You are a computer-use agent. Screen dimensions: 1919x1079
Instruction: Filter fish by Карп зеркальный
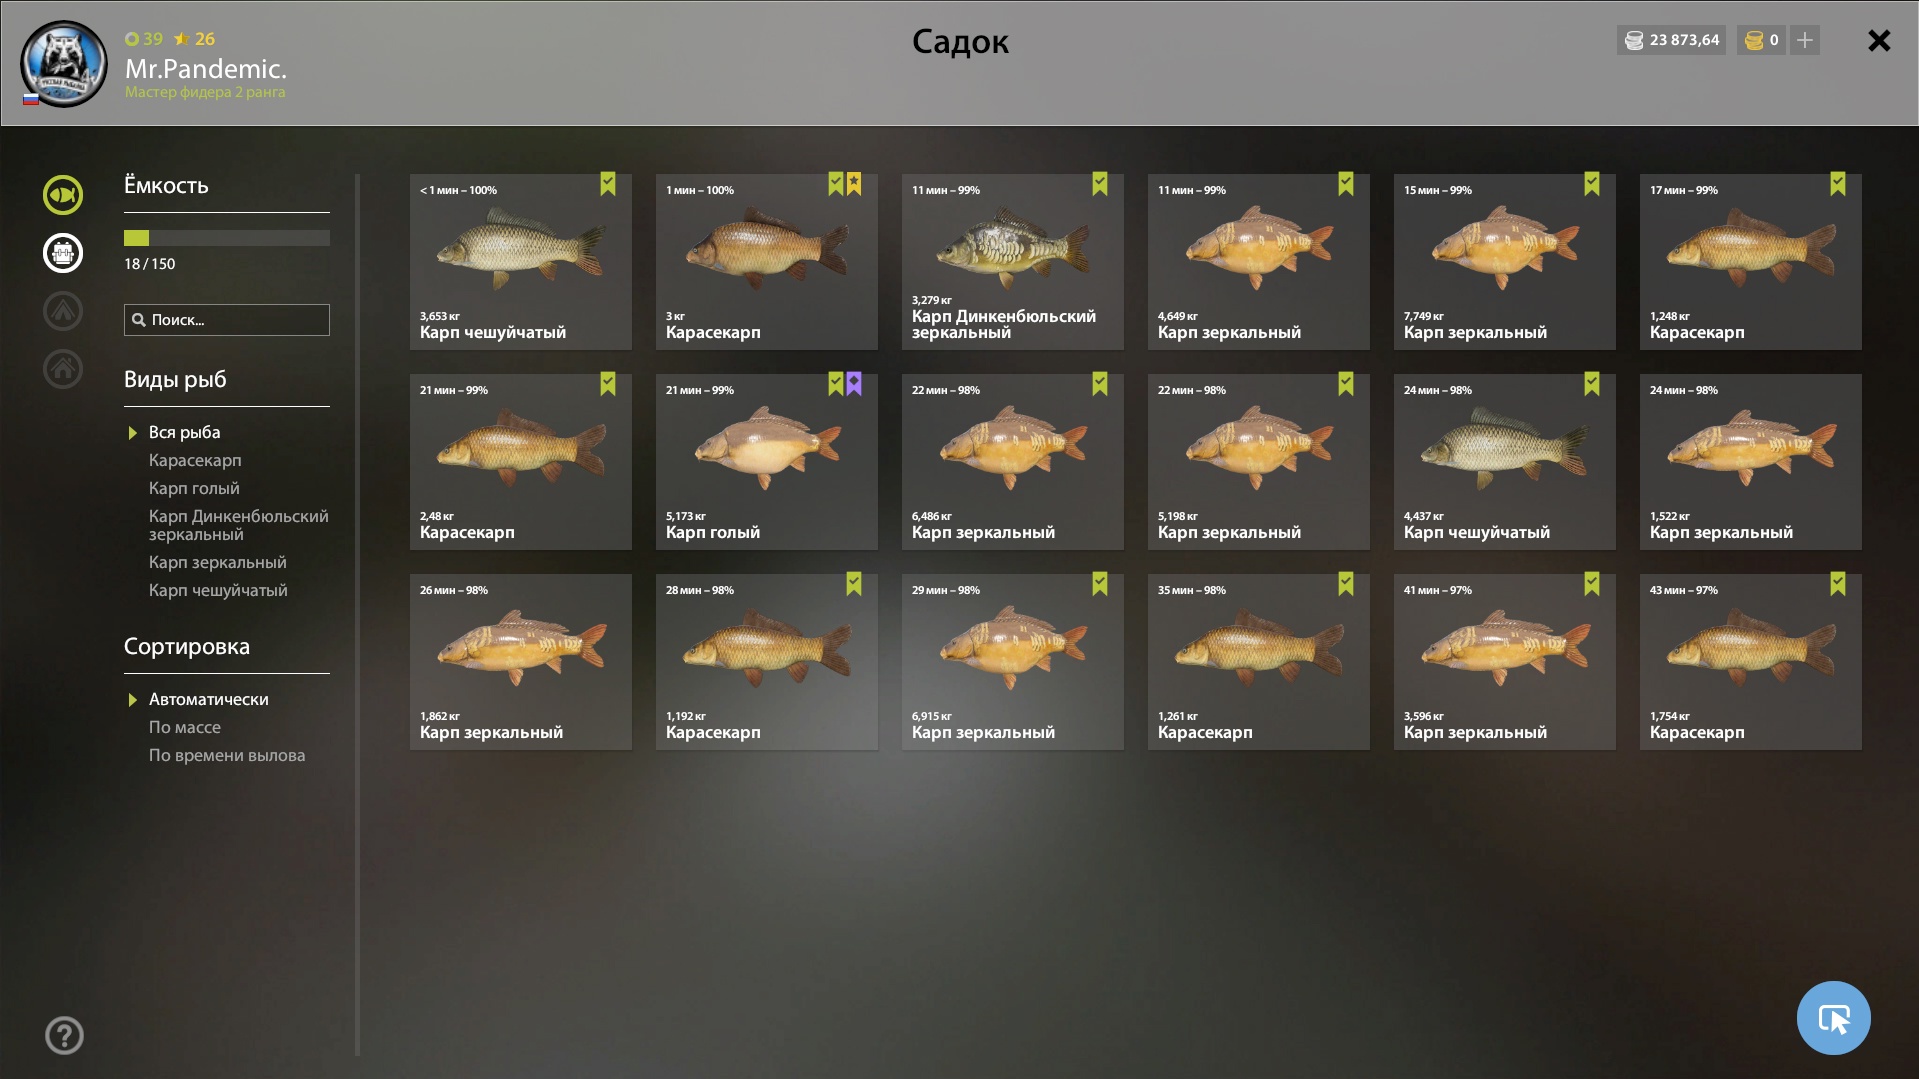tap(217, 562)
